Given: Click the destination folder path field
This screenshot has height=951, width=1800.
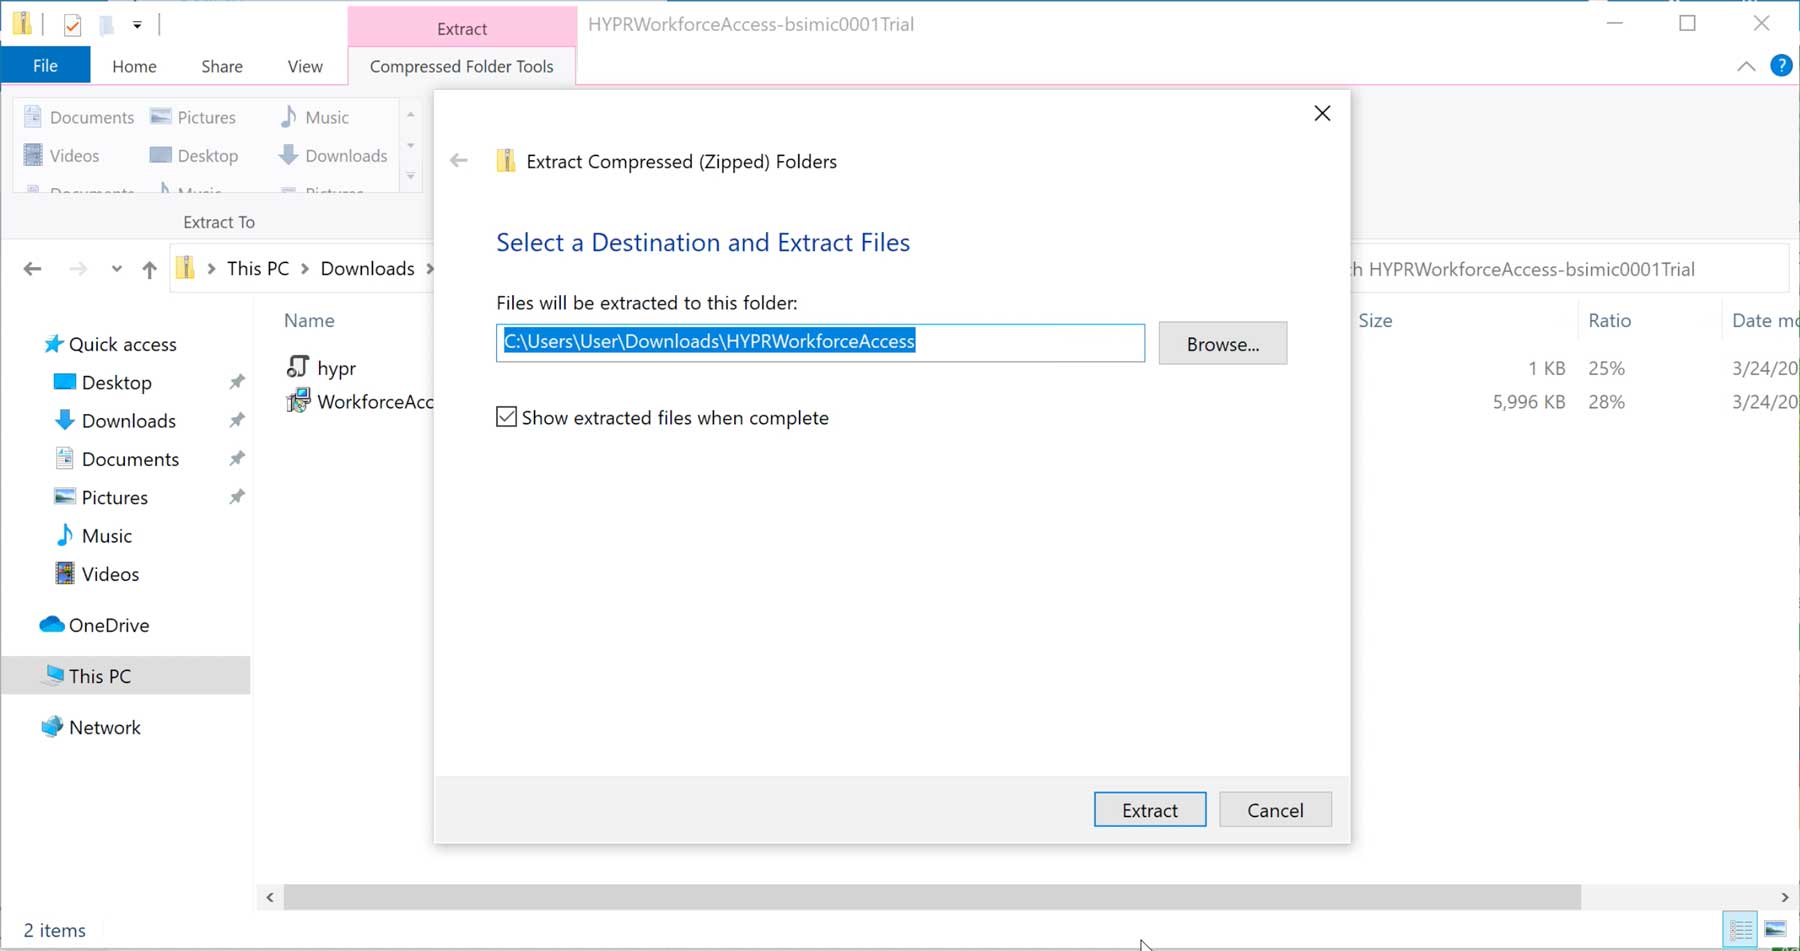Looking at the screenshot, I should click(820, 342).
